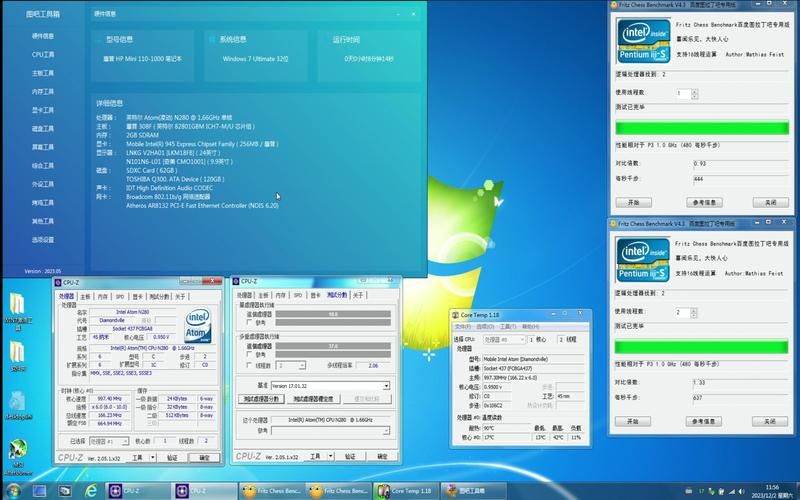Click single-thread score bar in CPU-Z benchmark
Image resolution: width=800 pixels, height=500 pixels.
coord(333,315)
